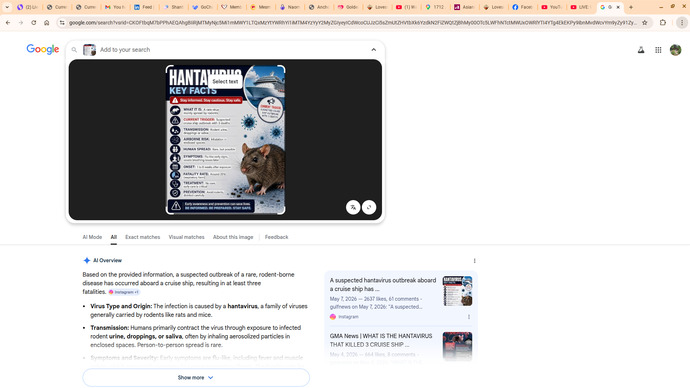The width and height of the screenshot is (690, 388).
Task: Click the hantavirus infographic result thumbnail
Action: (x=458, y=291)
